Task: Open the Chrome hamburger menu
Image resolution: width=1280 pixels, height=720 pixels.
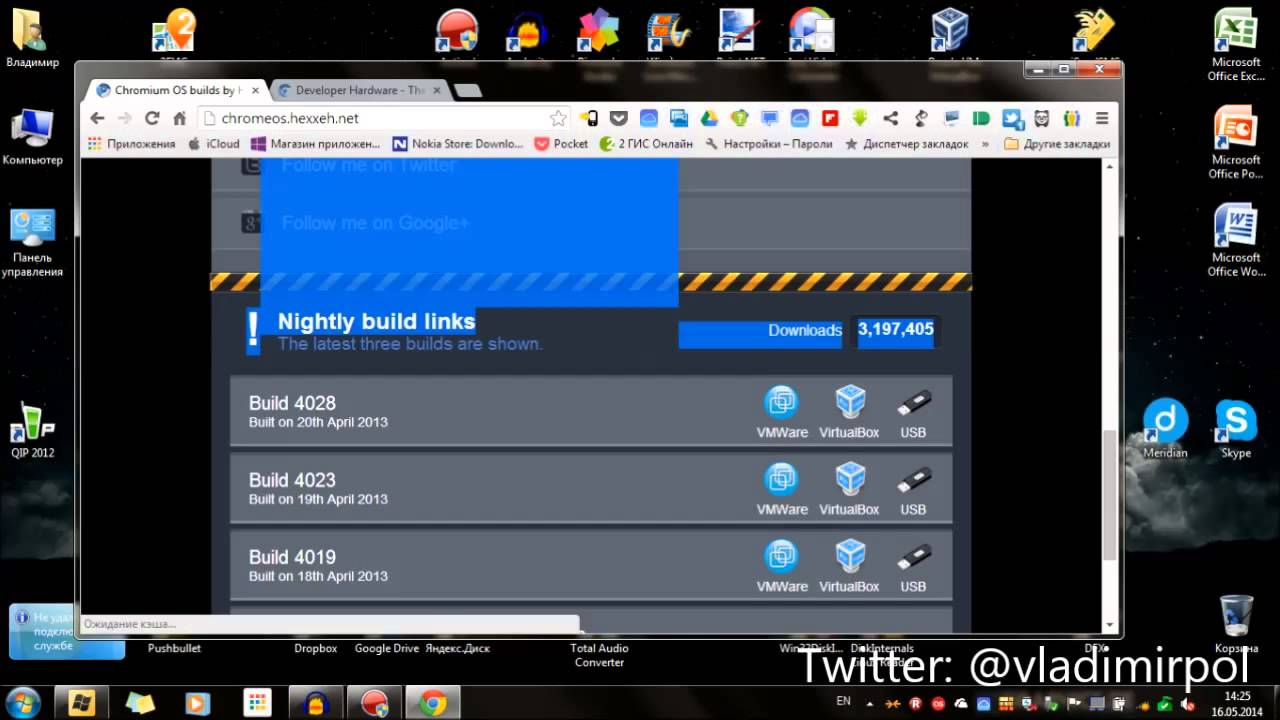Action: [x=1102, y=118]
